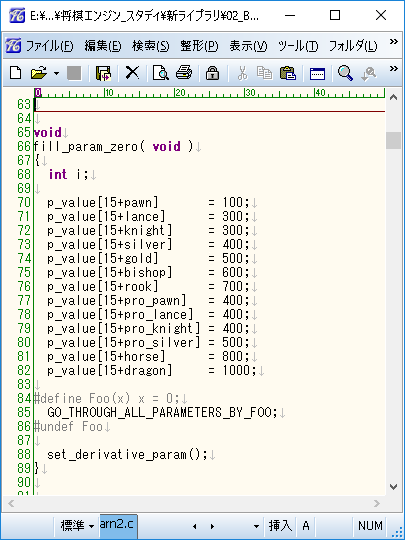Click the vertical scrollbar down arrow
Screen dimensions: 405x540
[x=393, y=487]
